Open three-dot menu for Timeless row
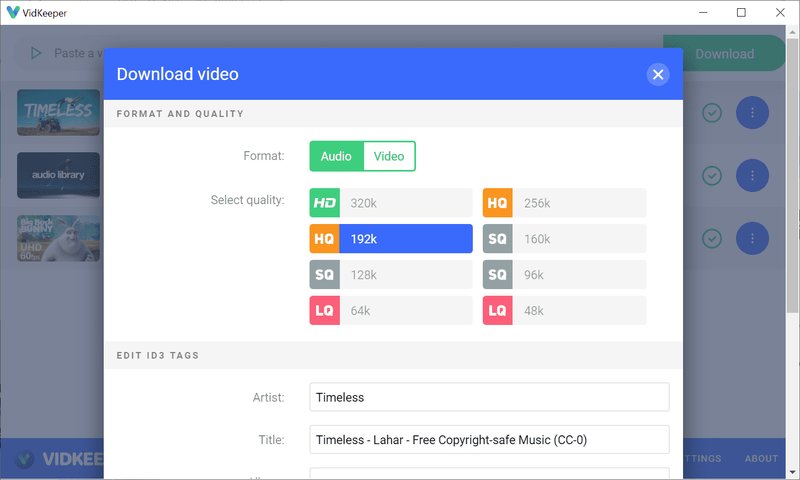Image resolution: width=800 pixels, height=480 pixels. click(x=752, y=112)
